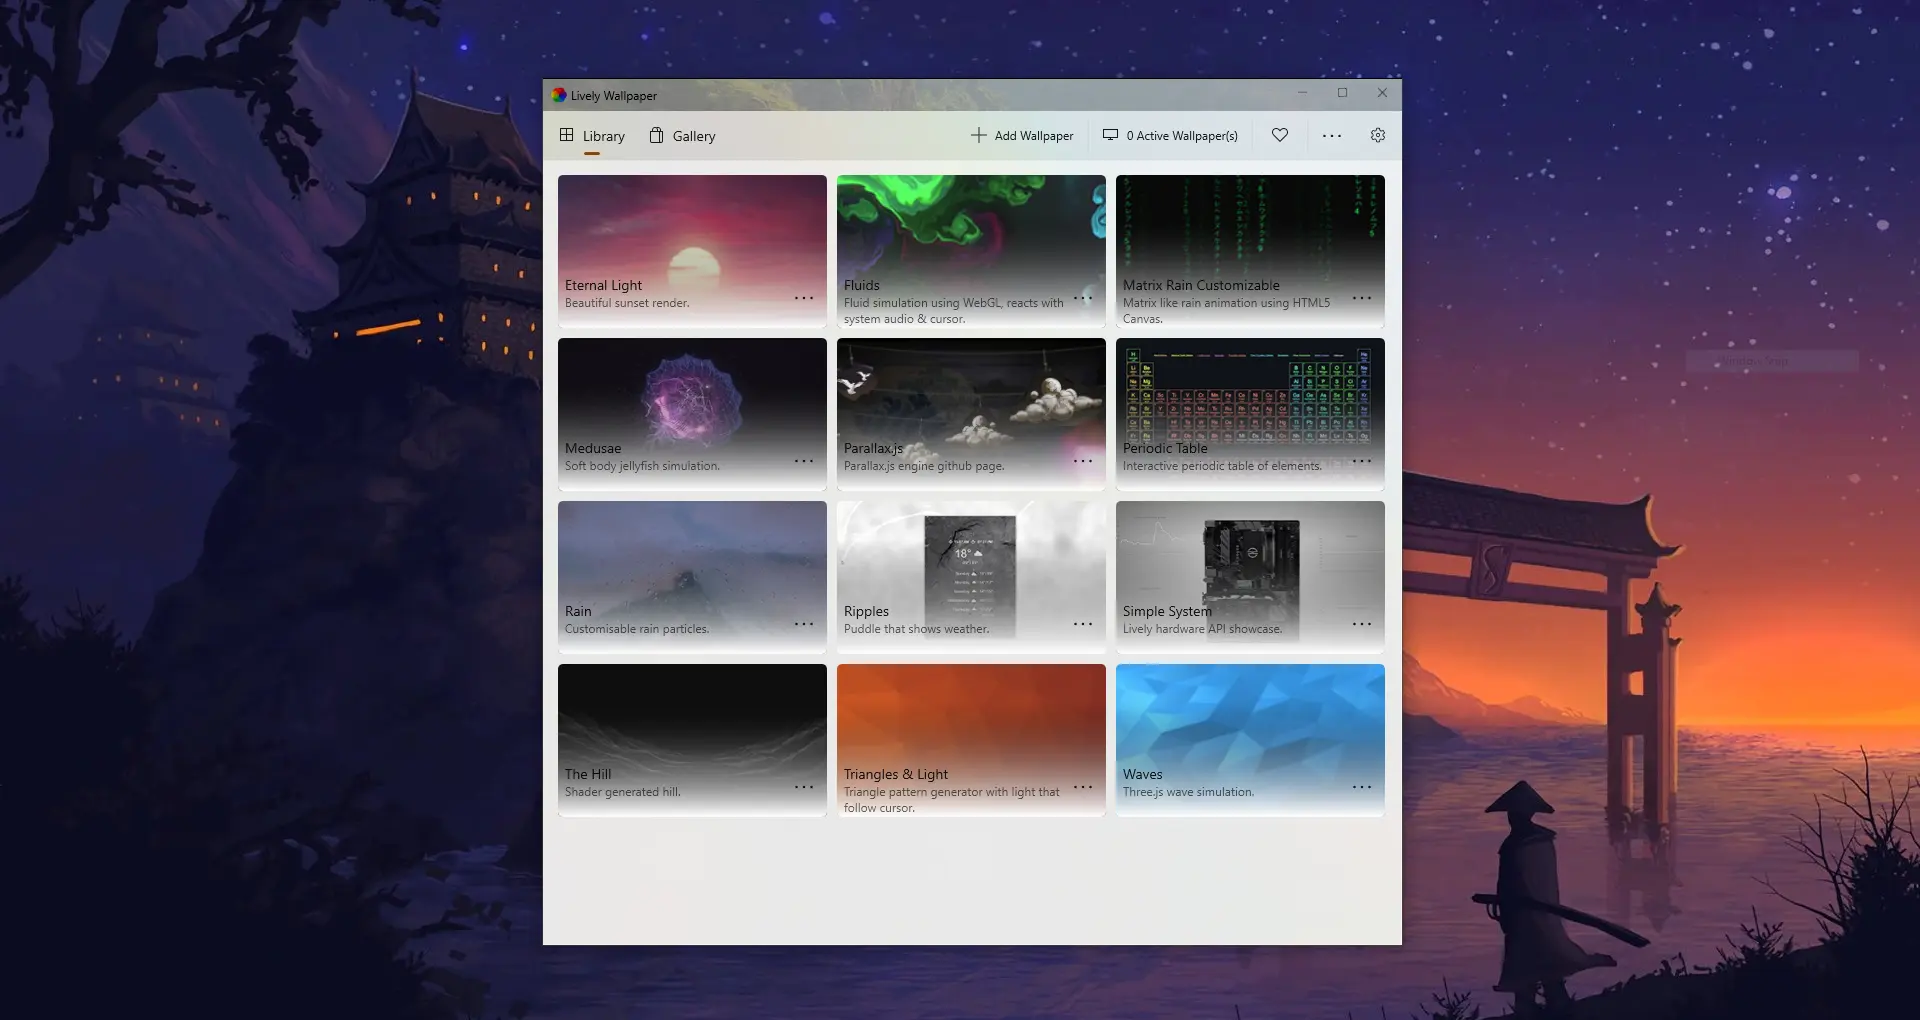Click the plus icon for Add Wallpaper
Image resolution: width=1920 pixels, height=1020 pixels.
(x=978, y=136)
